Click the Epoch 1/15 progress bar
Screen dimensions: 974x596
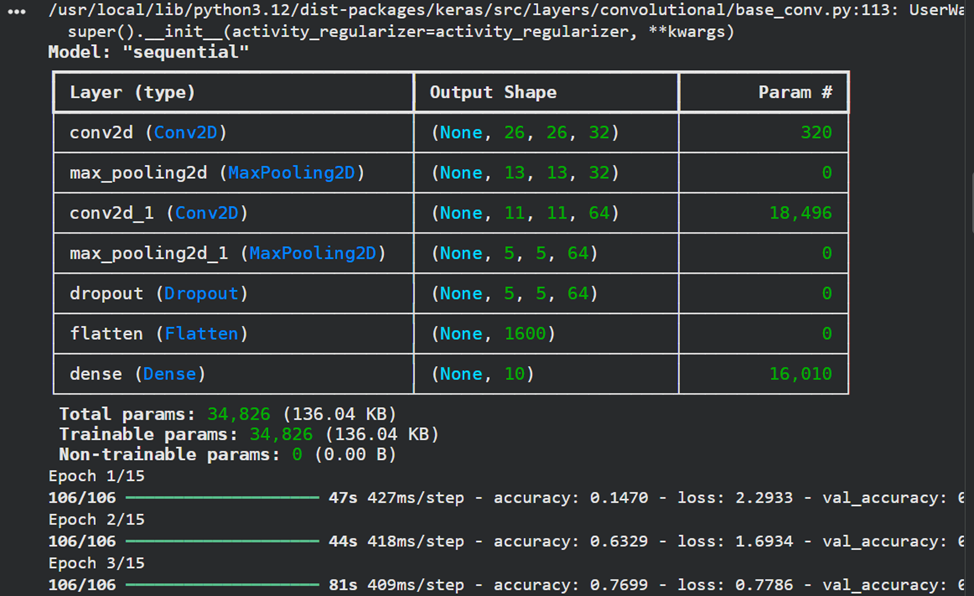221,497
